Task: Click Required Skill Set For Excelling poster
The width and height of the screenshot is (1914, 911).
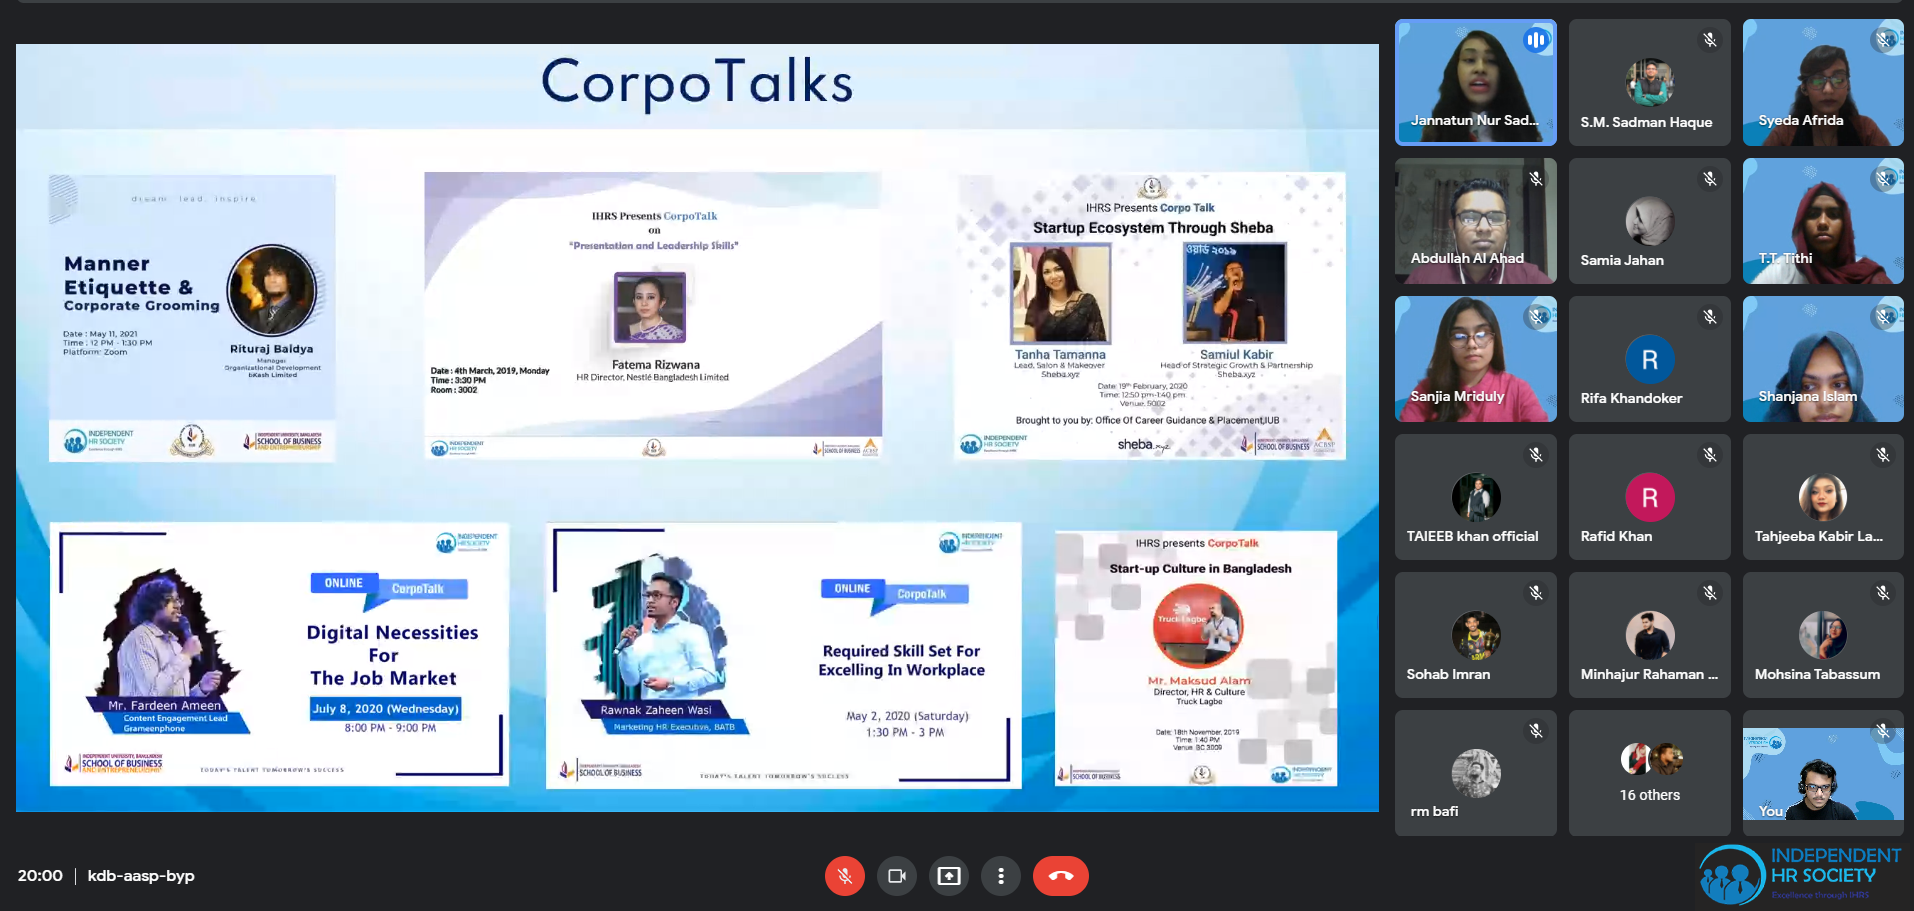Action: point(783,655)
